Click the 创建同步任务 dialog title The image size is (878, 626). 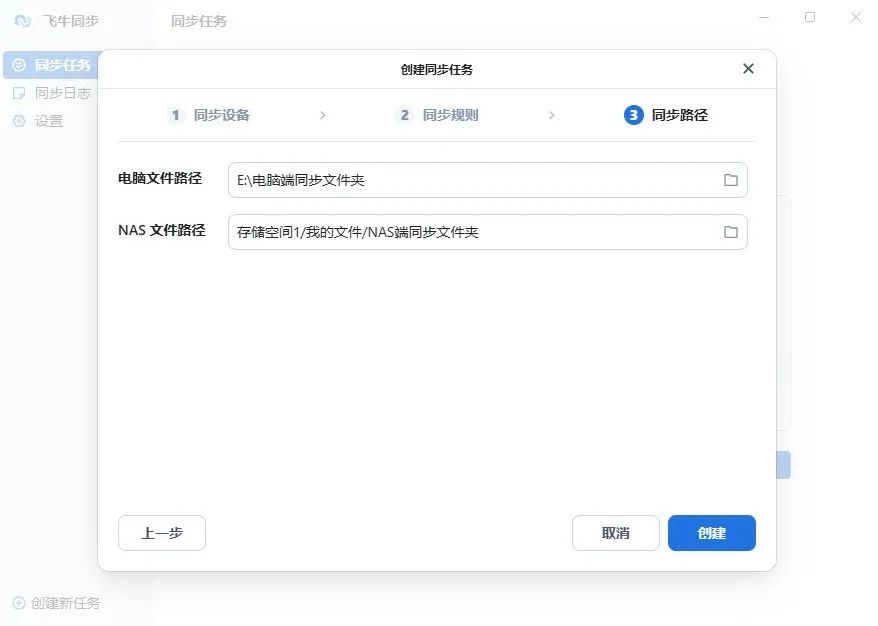coord(437,69)
